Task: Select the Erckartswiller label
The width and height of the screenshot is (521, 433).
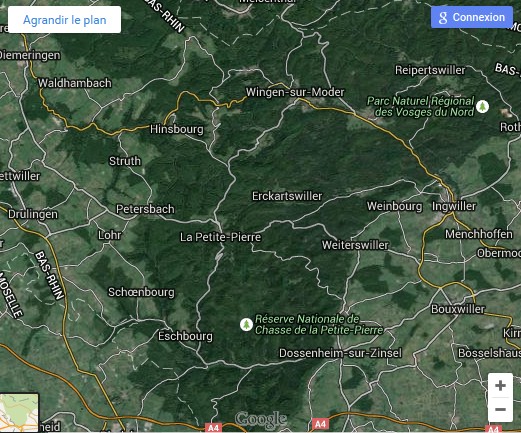Action: point(287,196)
